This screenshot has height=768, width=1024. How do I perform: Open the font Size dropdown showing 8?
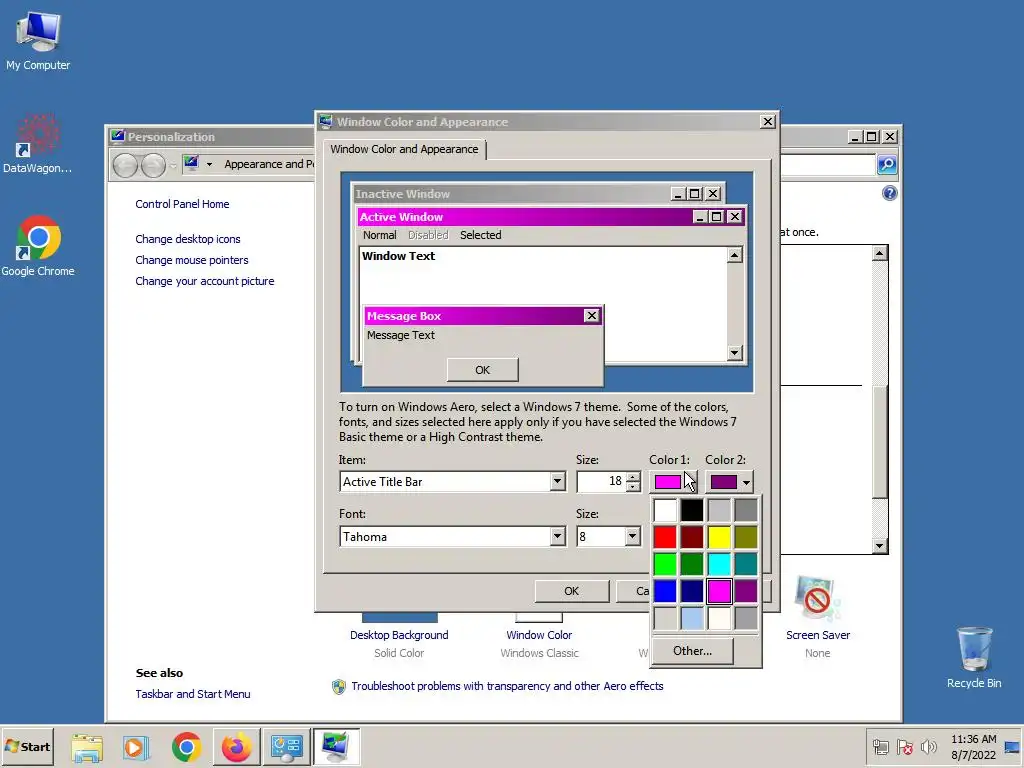(632, 536)
